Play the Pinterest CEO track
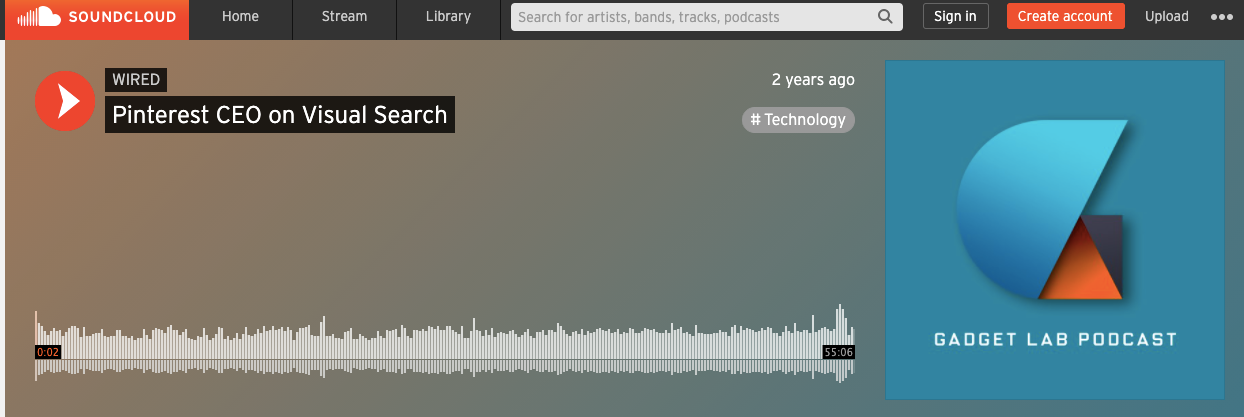 (65, 101)
